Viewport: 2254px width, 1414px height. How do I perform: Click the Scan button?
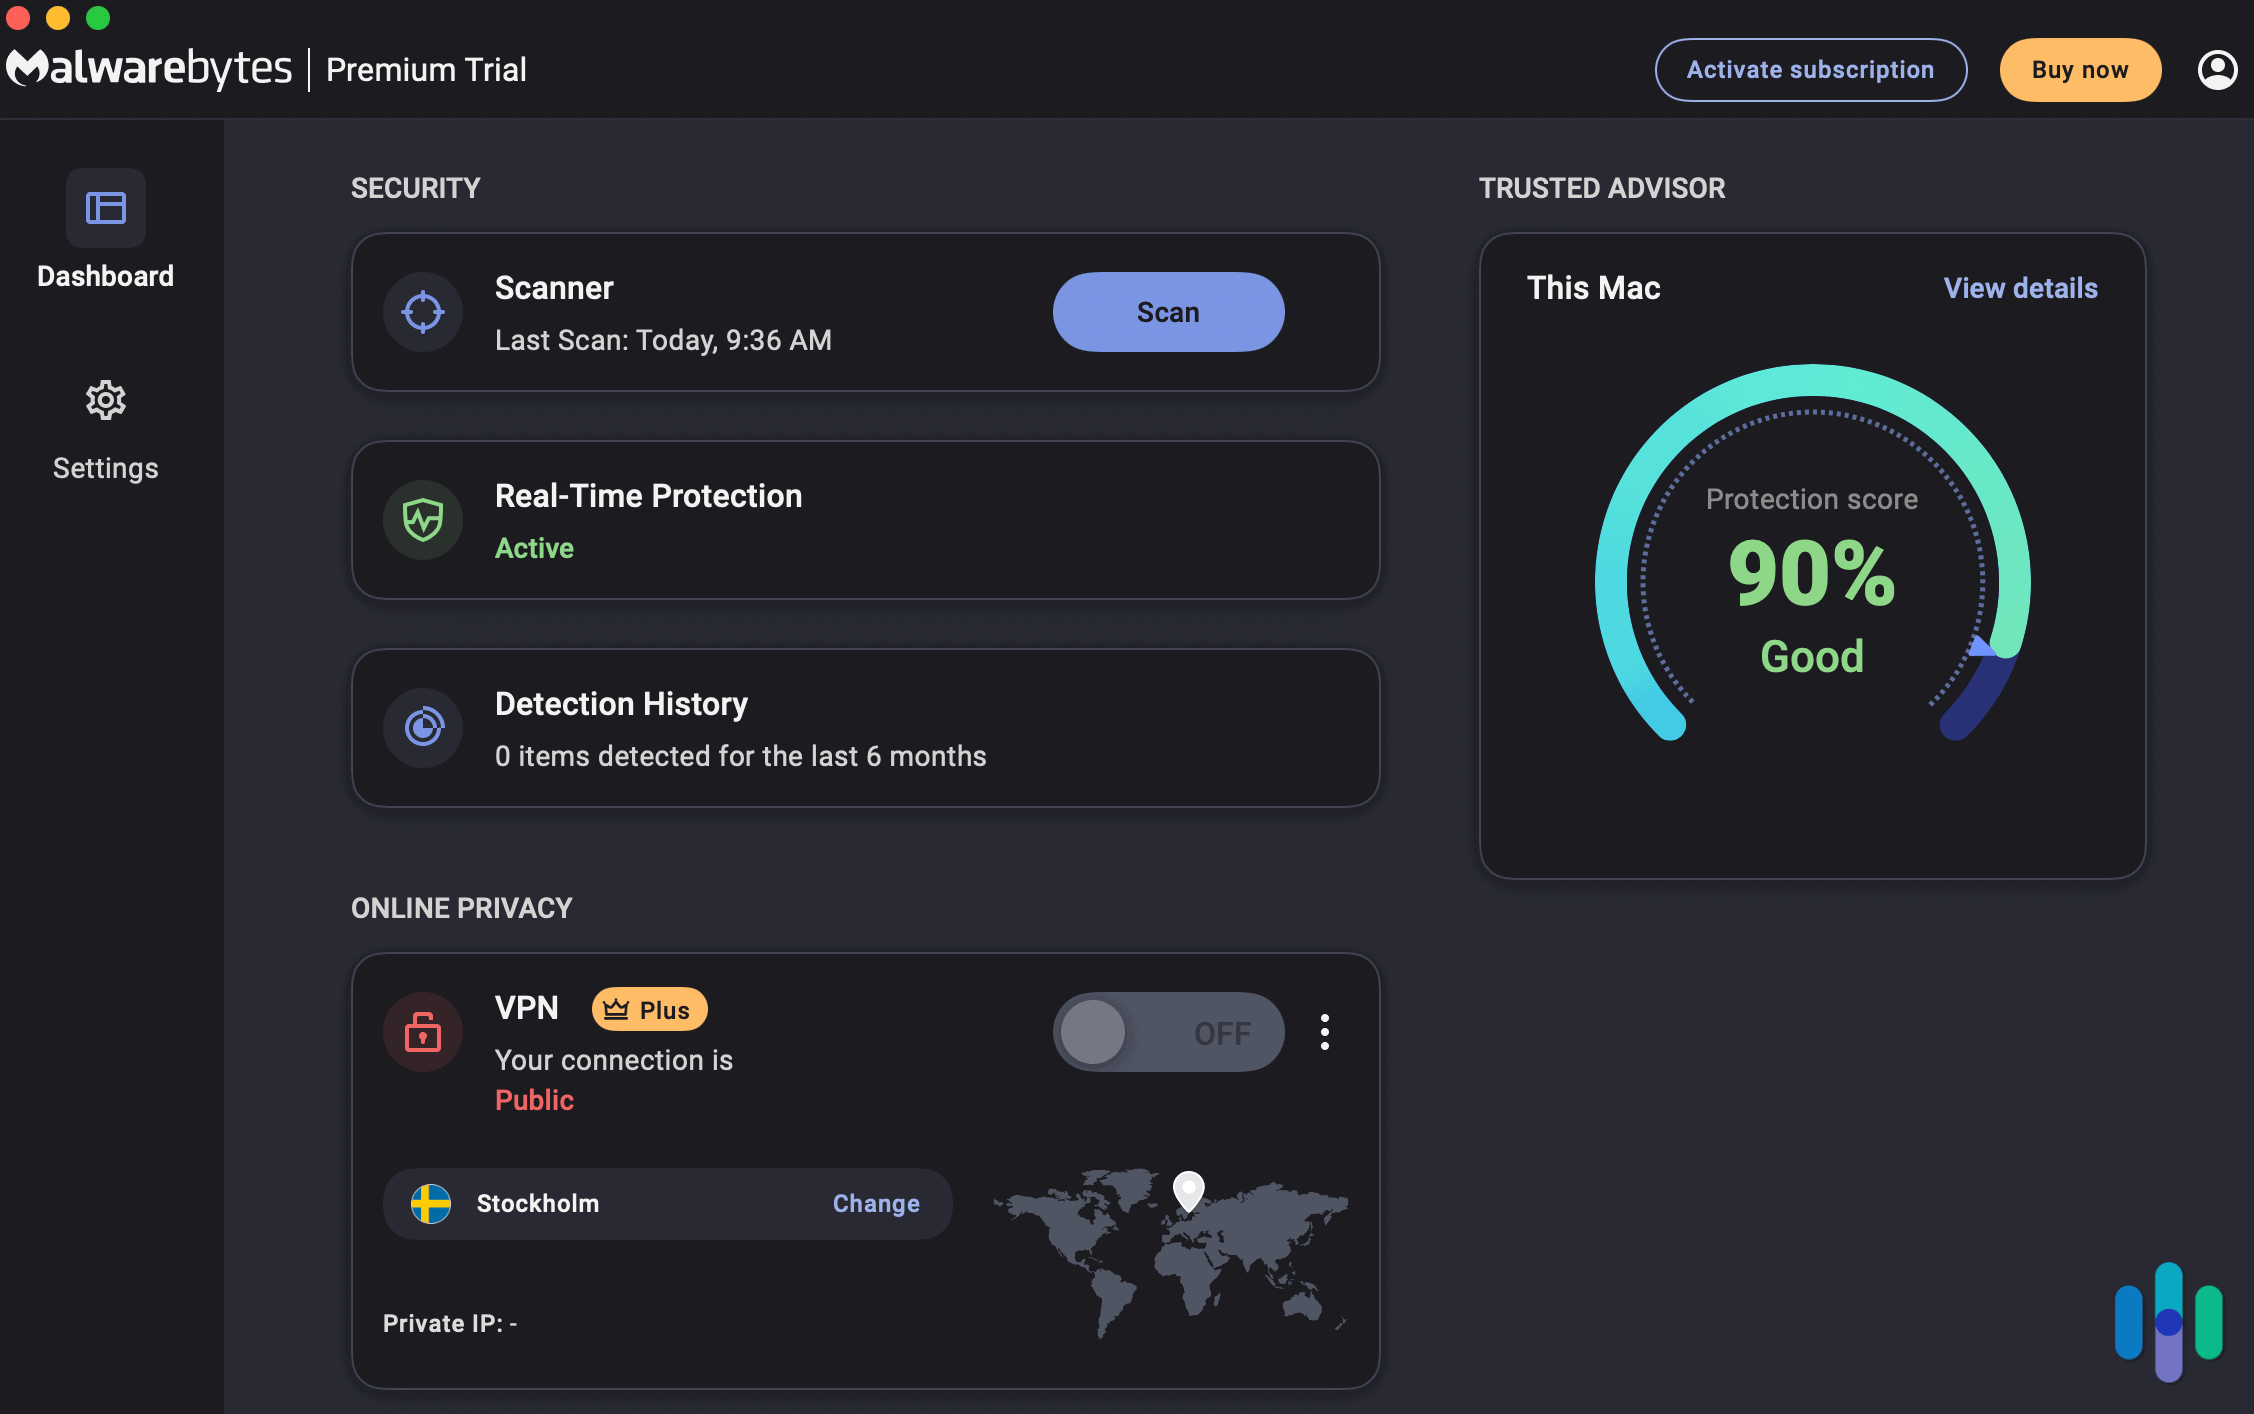coord(1168,311)
